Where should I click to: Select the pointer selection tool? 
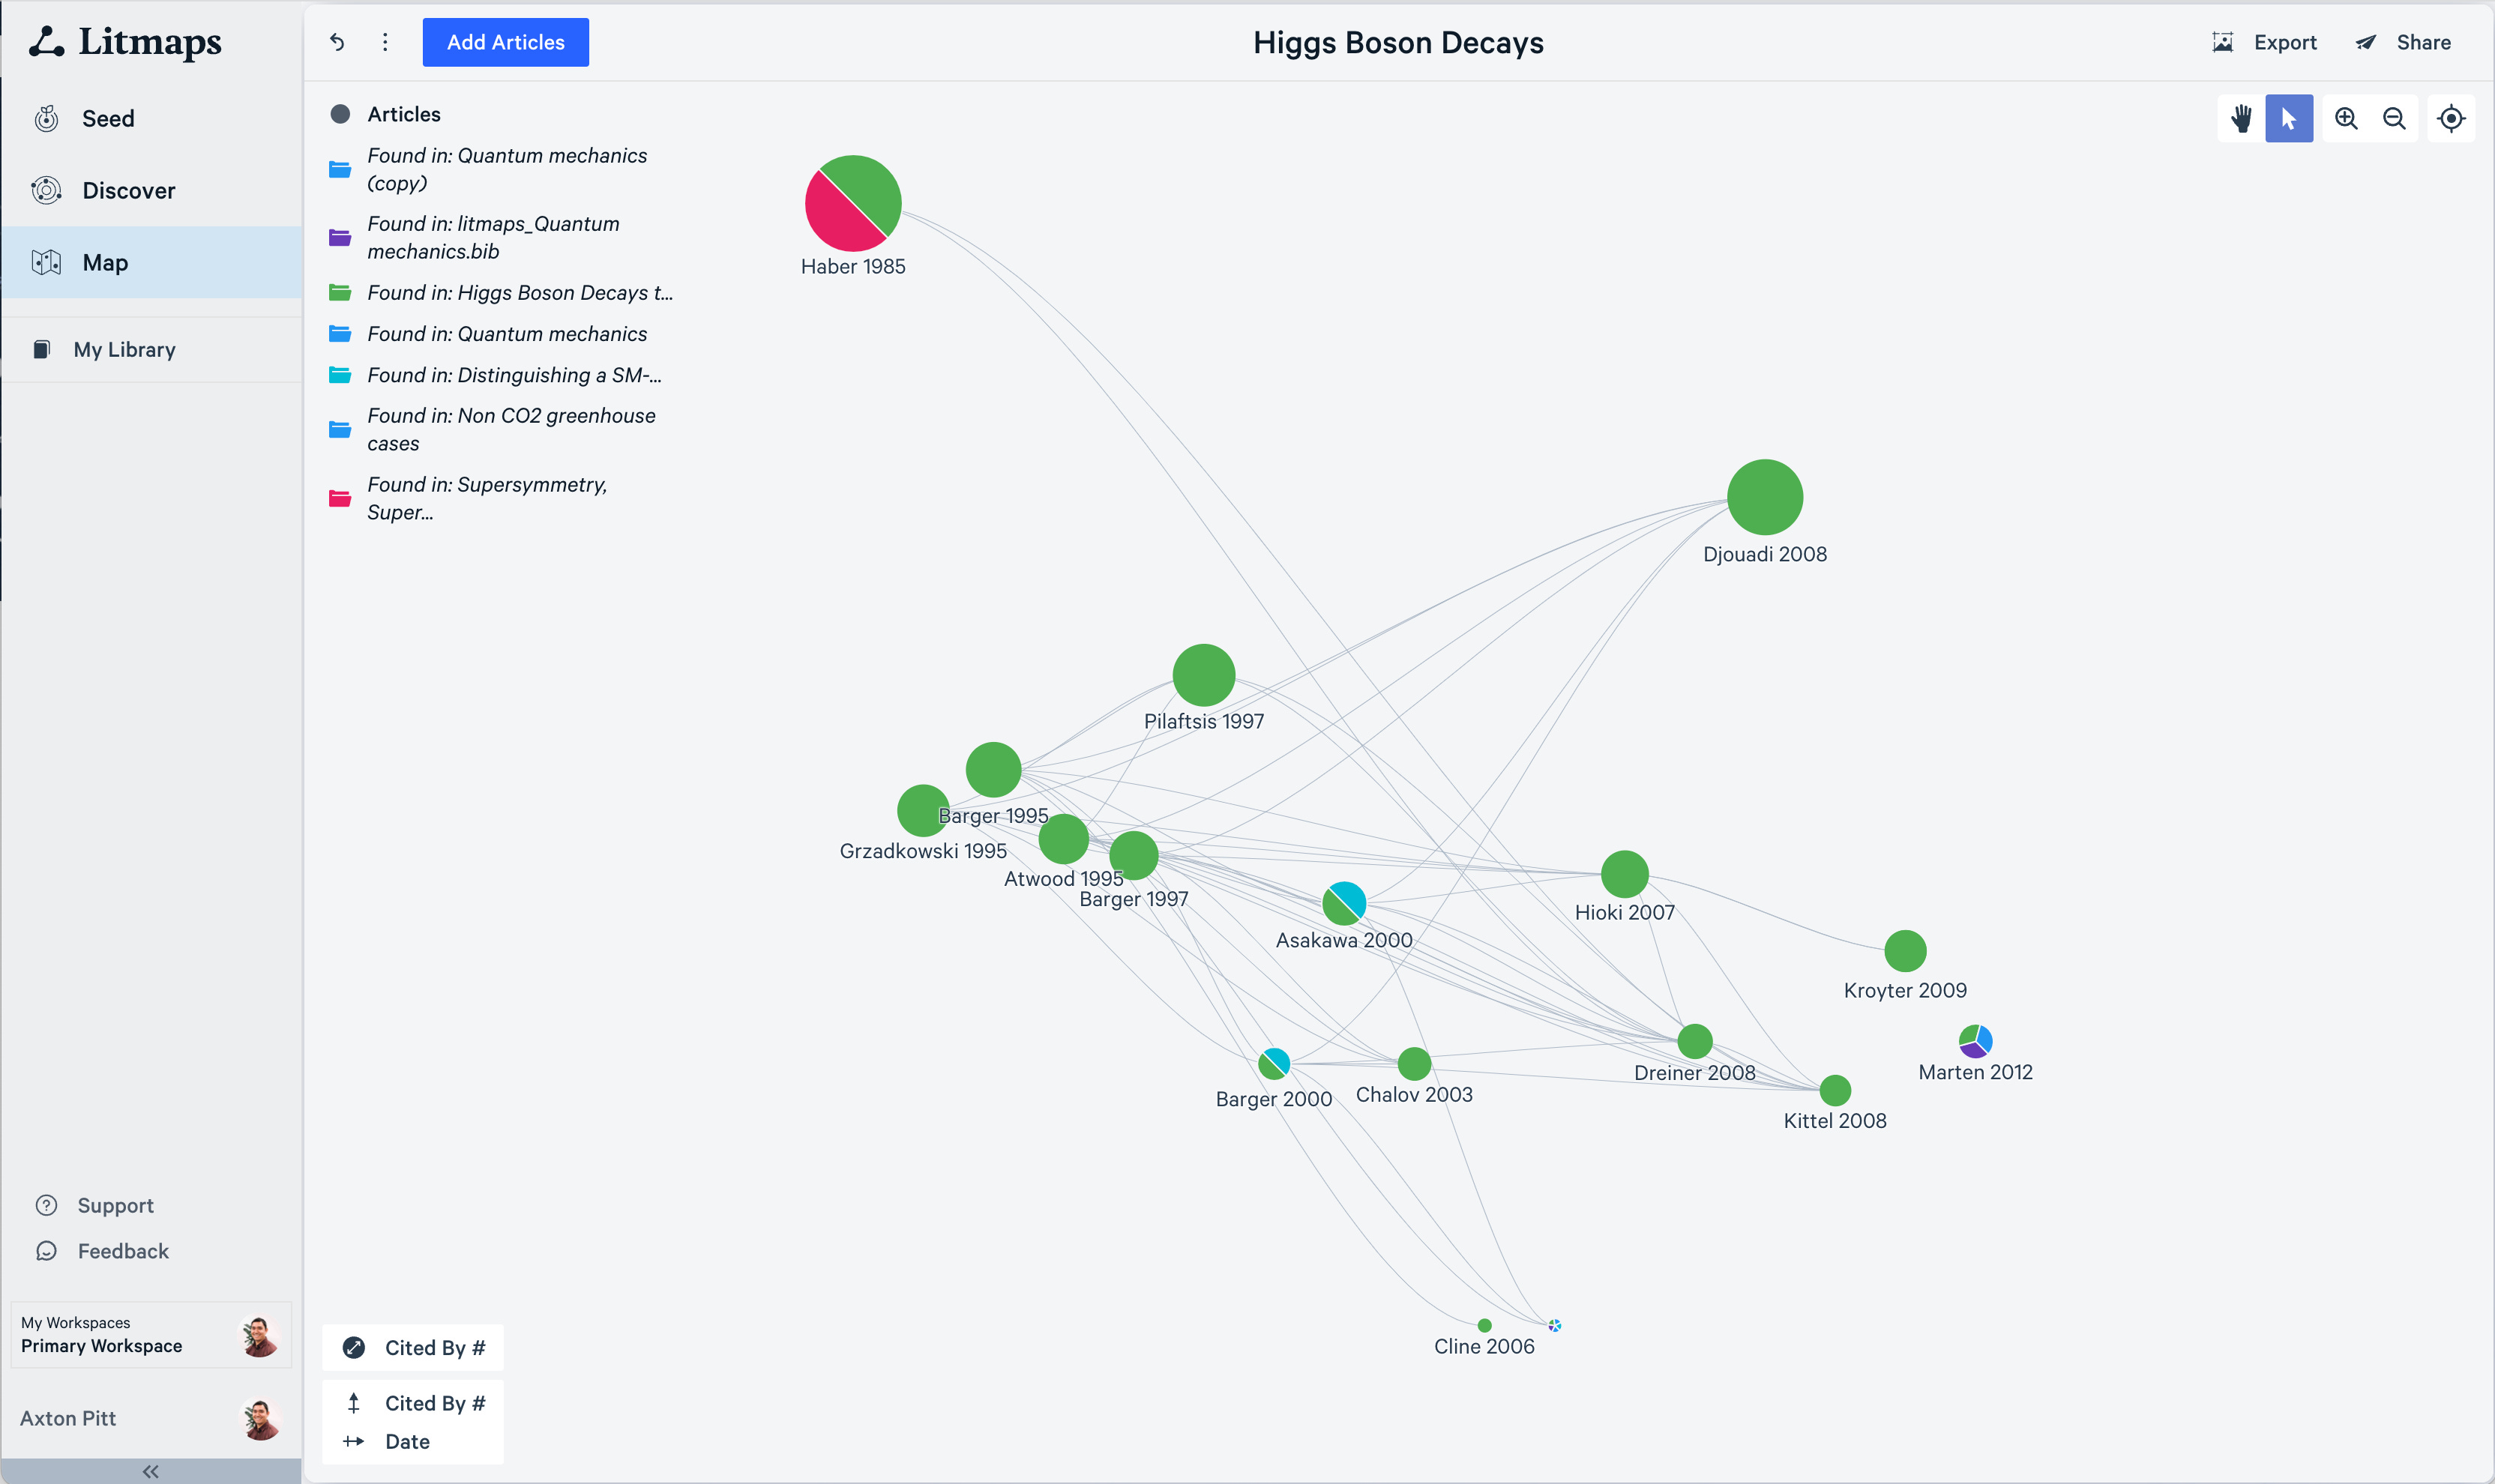[x=2289, y=119]
